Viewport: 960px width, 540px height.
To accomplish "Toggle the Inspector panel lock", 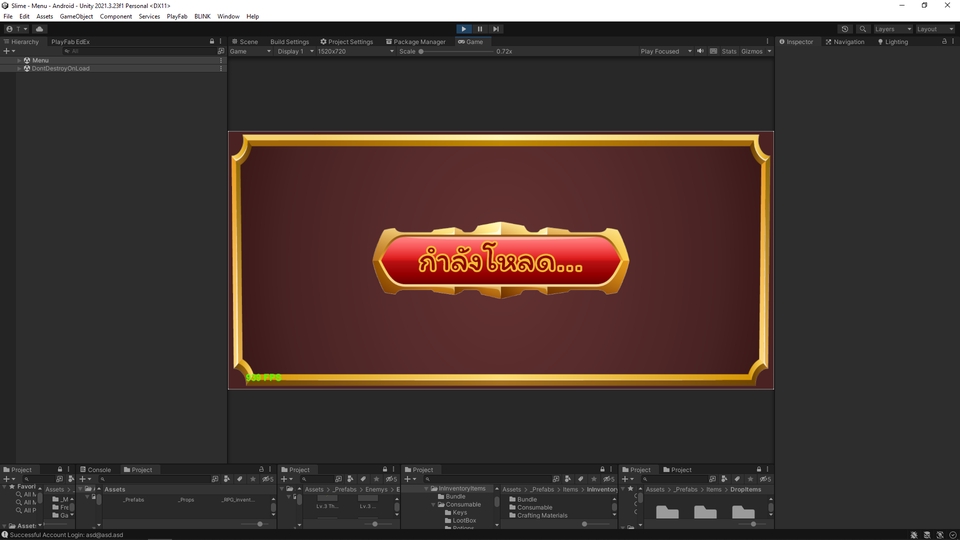I will [x=944, y=42].
